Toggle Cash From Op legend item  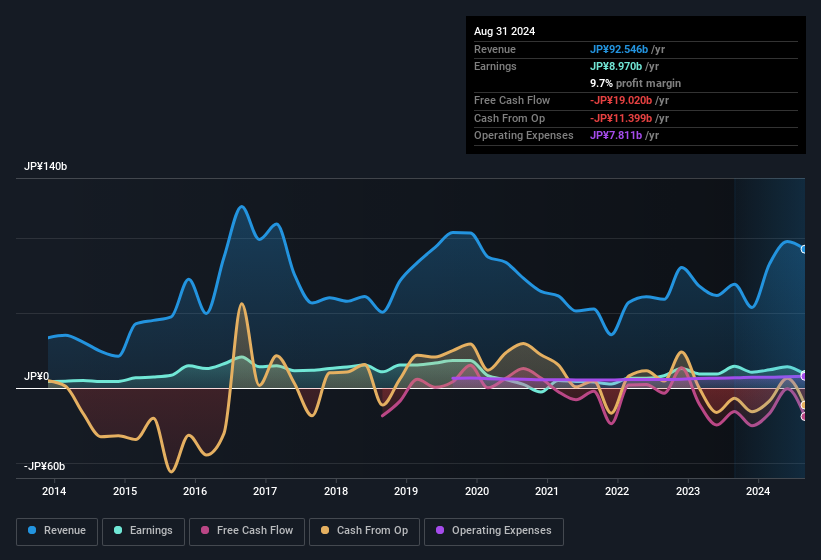click(x=364, y=531)
